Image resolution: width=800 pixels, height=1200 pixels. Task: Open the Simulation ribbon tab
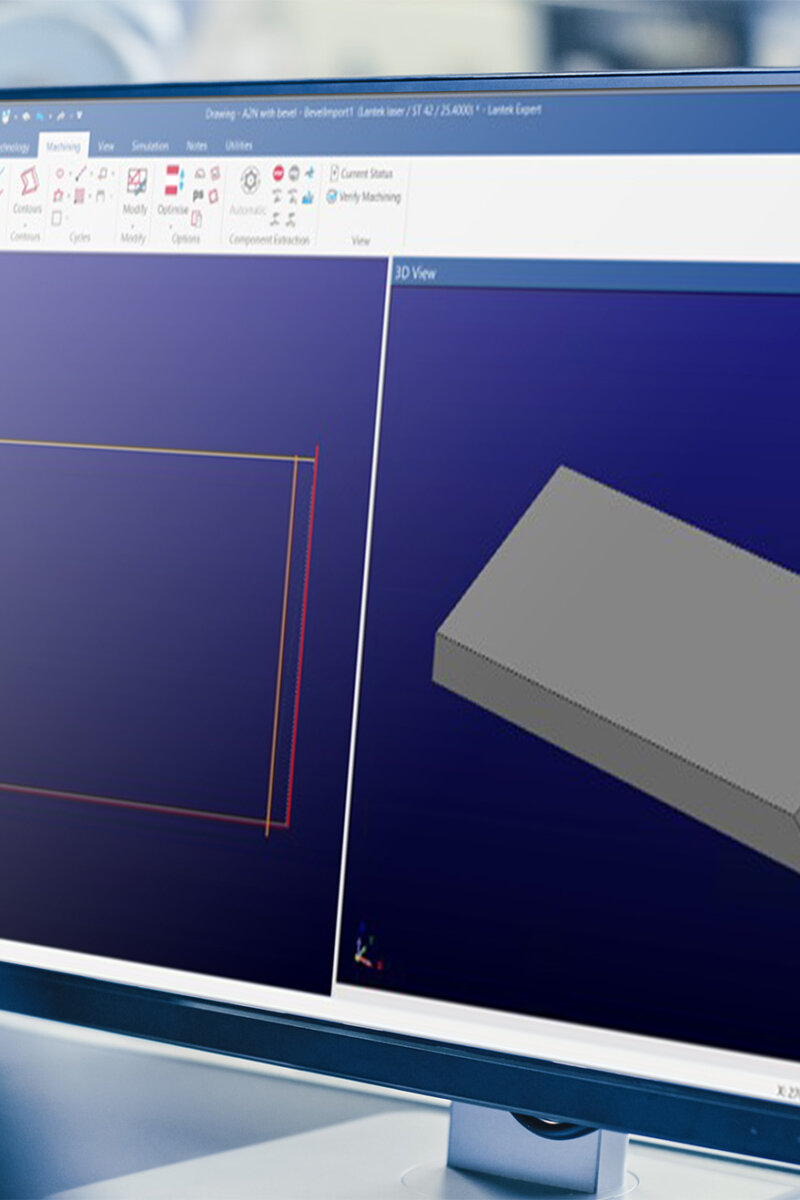click(x=150, y=146)
